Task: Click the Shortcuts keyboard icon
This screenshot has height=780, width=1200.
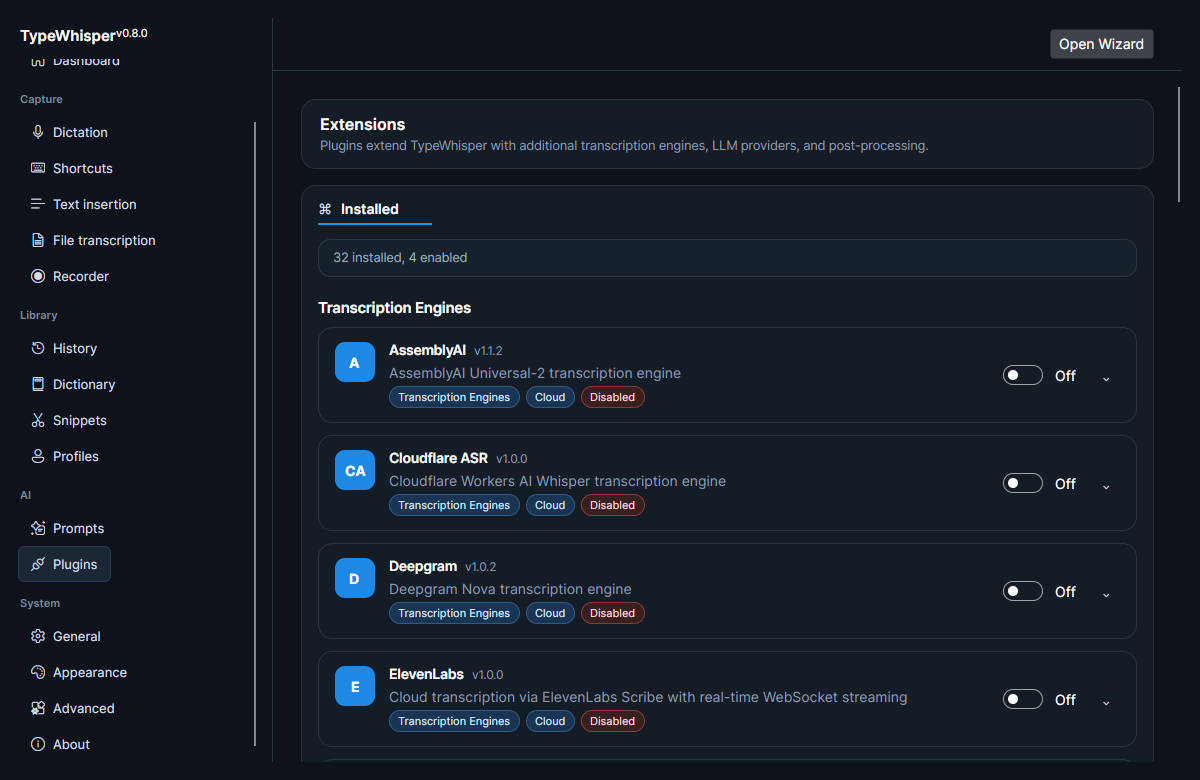Action: [x=38, y=168]
